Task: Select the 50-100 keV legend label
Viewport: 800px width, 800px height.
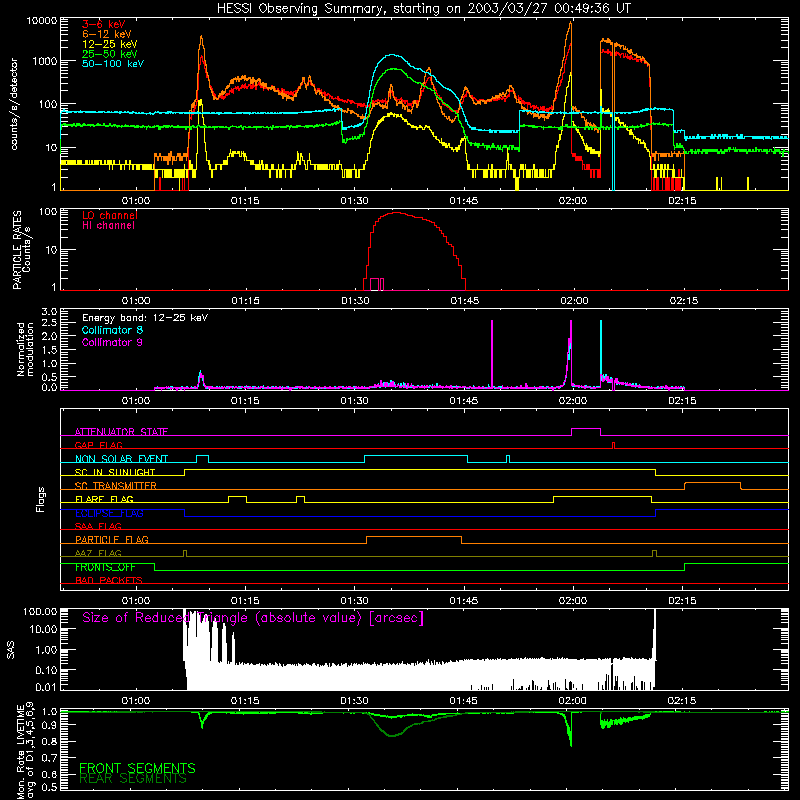Action: pyautogui.click(x=112, y=63)
